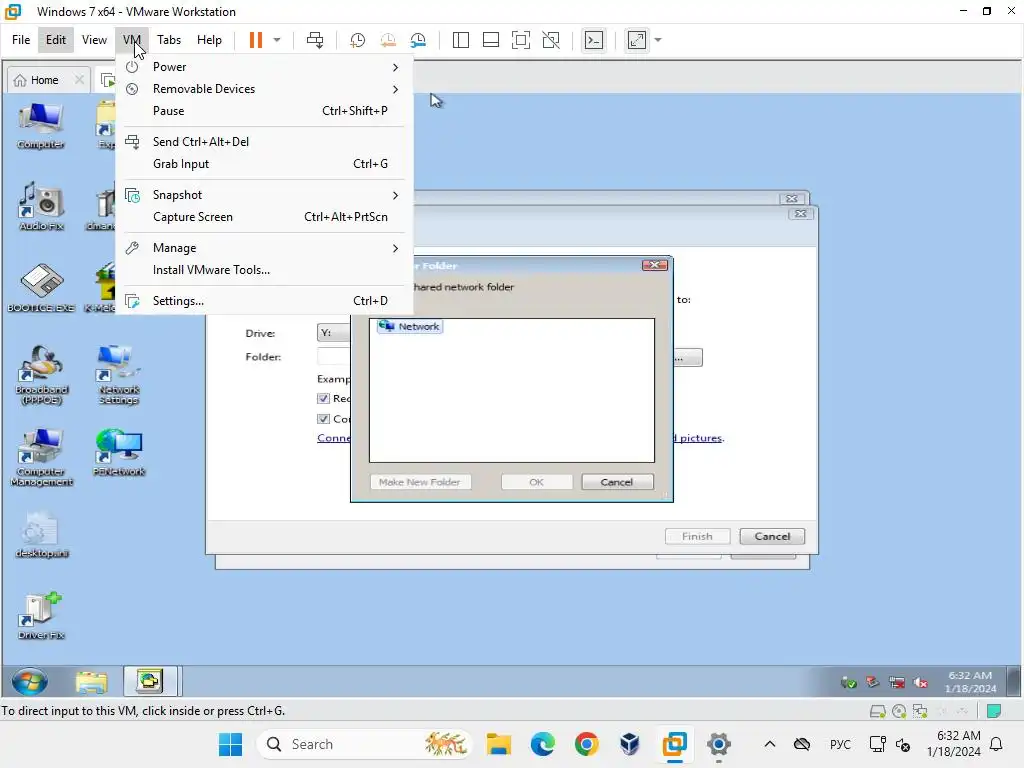Open the Driver Fix desktop shortcut
This screenshot has height=768, width=1024.
(41, 616)
